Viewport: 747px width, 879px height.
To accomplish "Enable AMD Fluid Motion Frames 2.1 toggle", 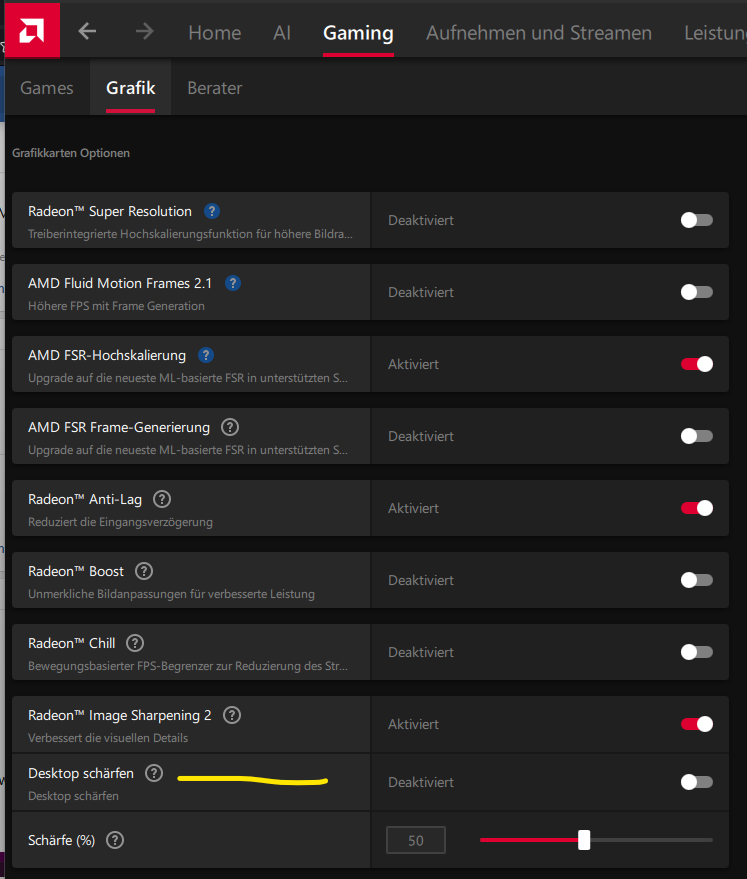I will pyautogui.click(x=697, y=292).
